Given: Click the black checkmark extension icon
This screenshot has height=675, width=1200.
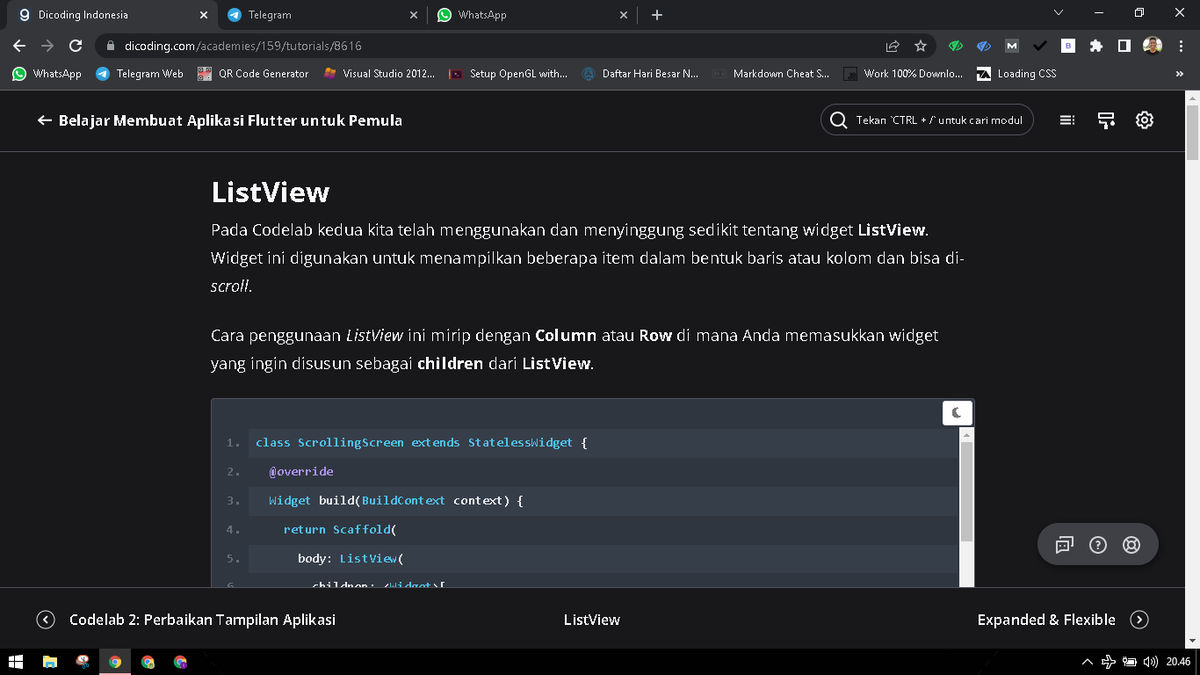Looking at the screenshot, I should (x=1040, y=46).
